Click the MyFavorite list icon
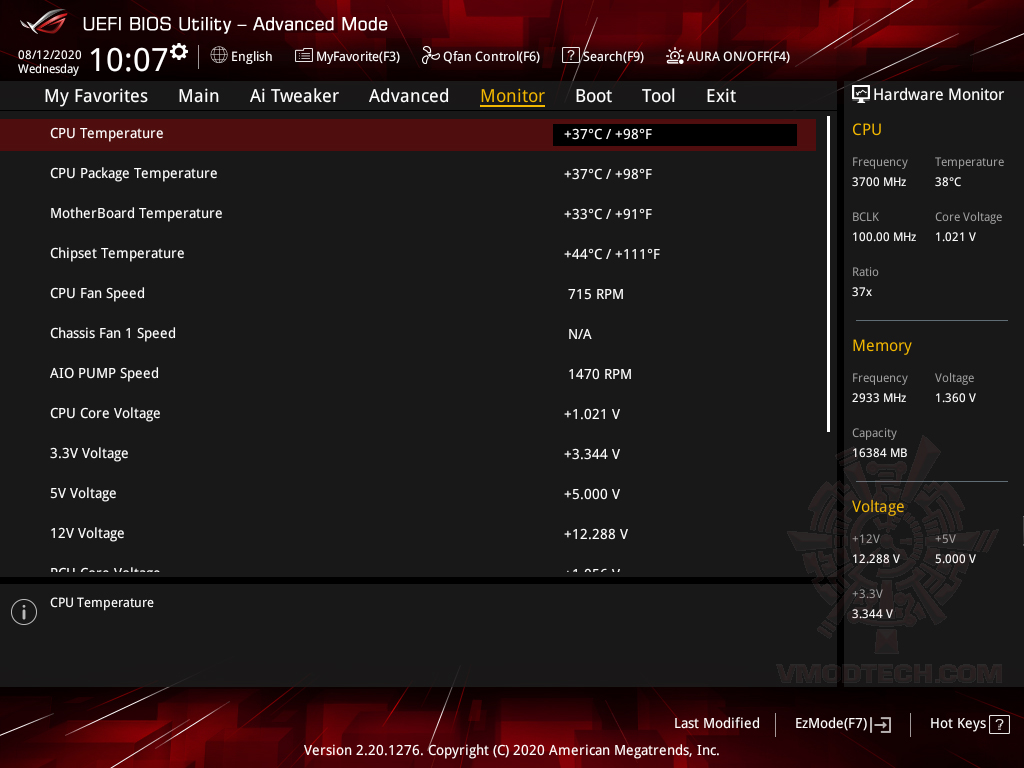1024x768 pixels. point(304,56)
